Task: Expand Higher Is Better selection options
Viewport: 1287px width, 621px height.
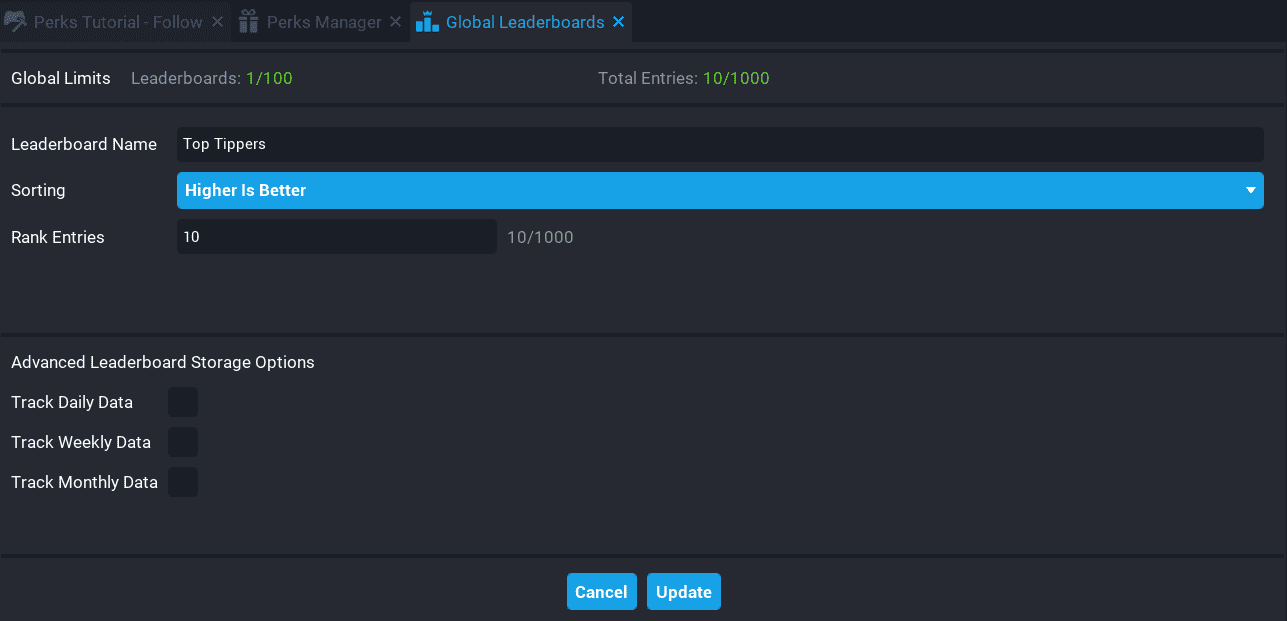Action: (719, 190)
